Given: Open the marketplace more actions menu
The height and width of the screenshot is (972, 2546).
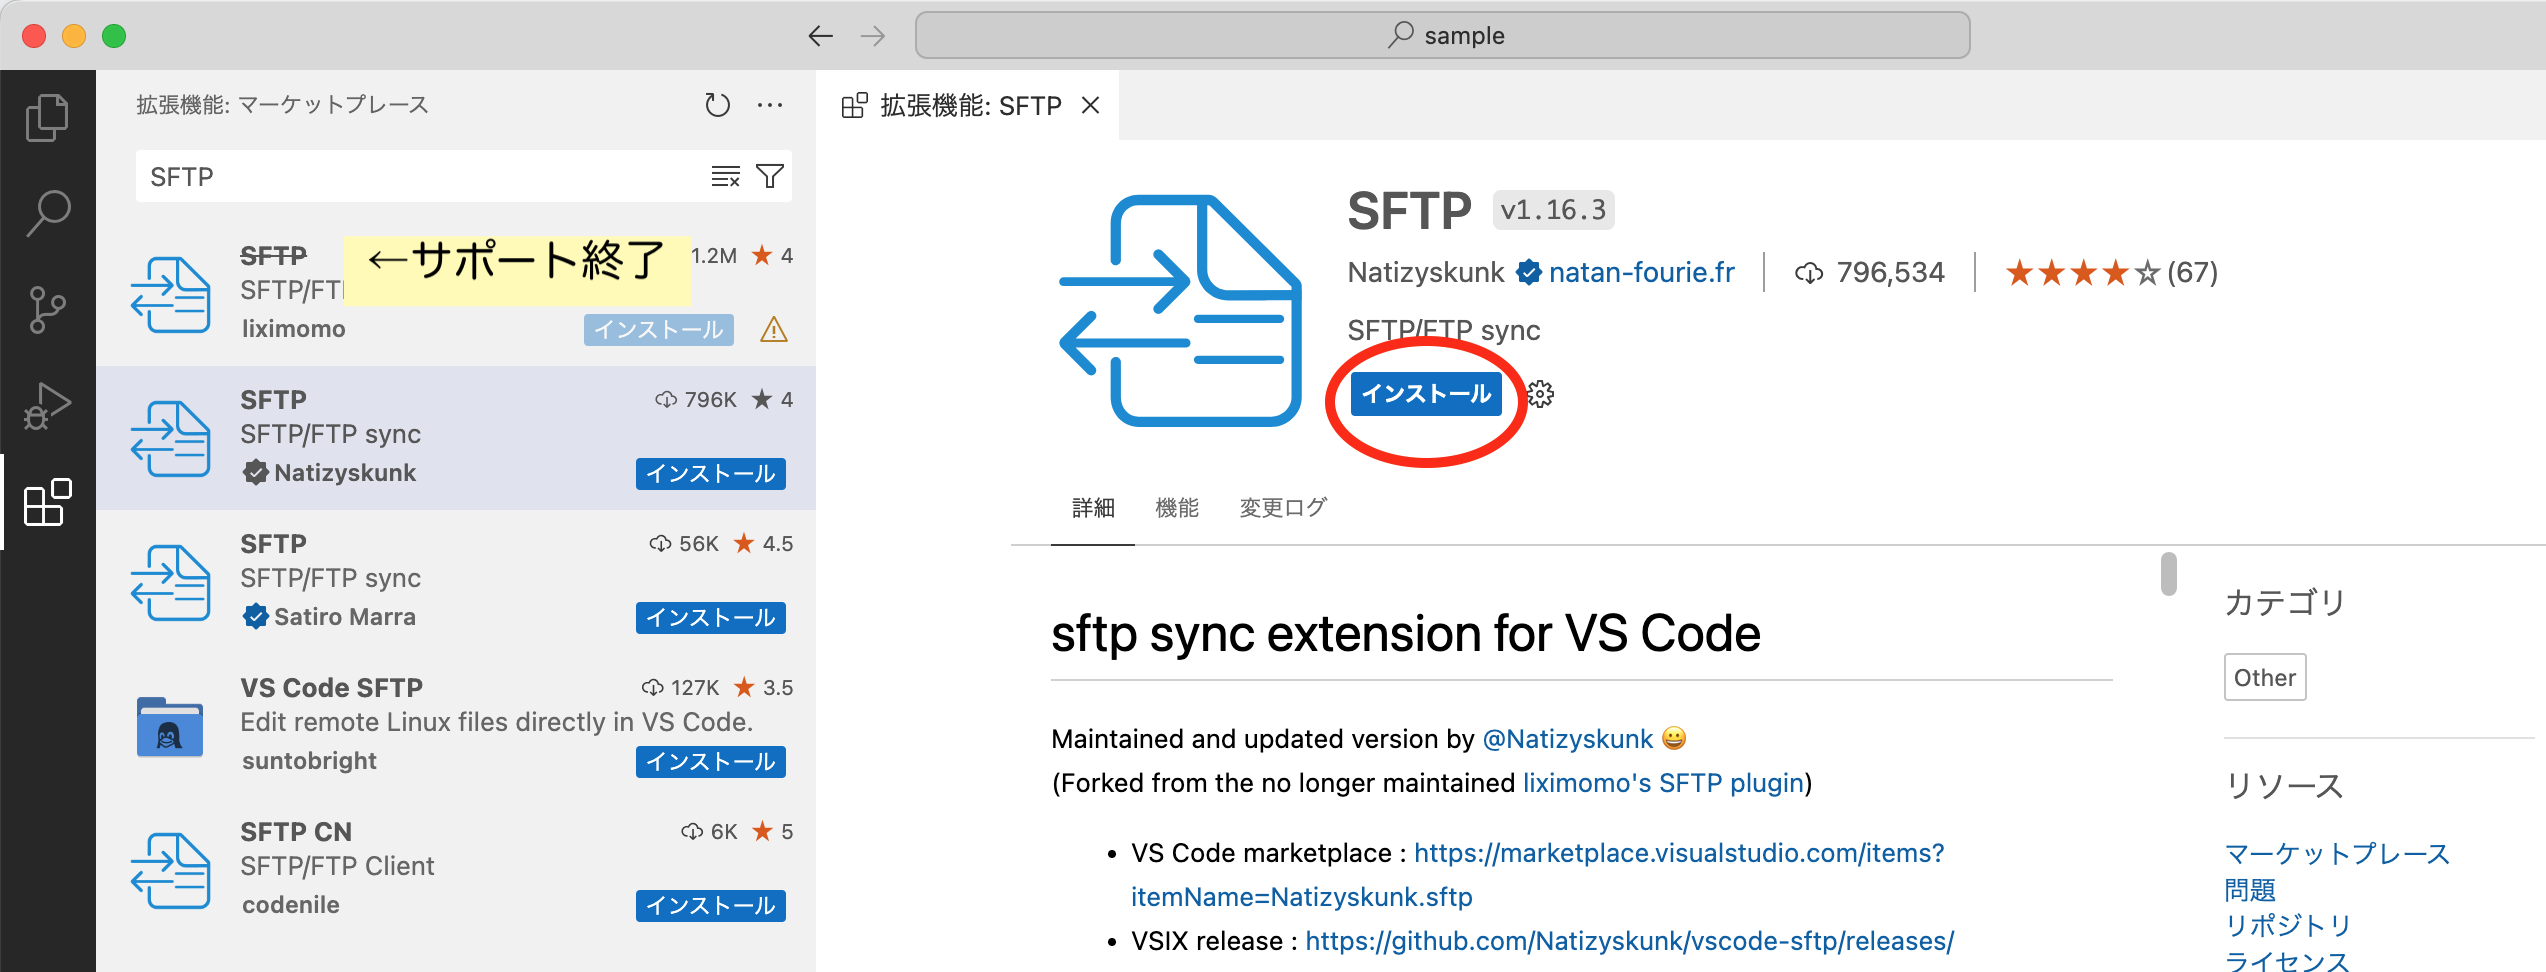Looking at the screenshot, I should click(x=770, y=105).
